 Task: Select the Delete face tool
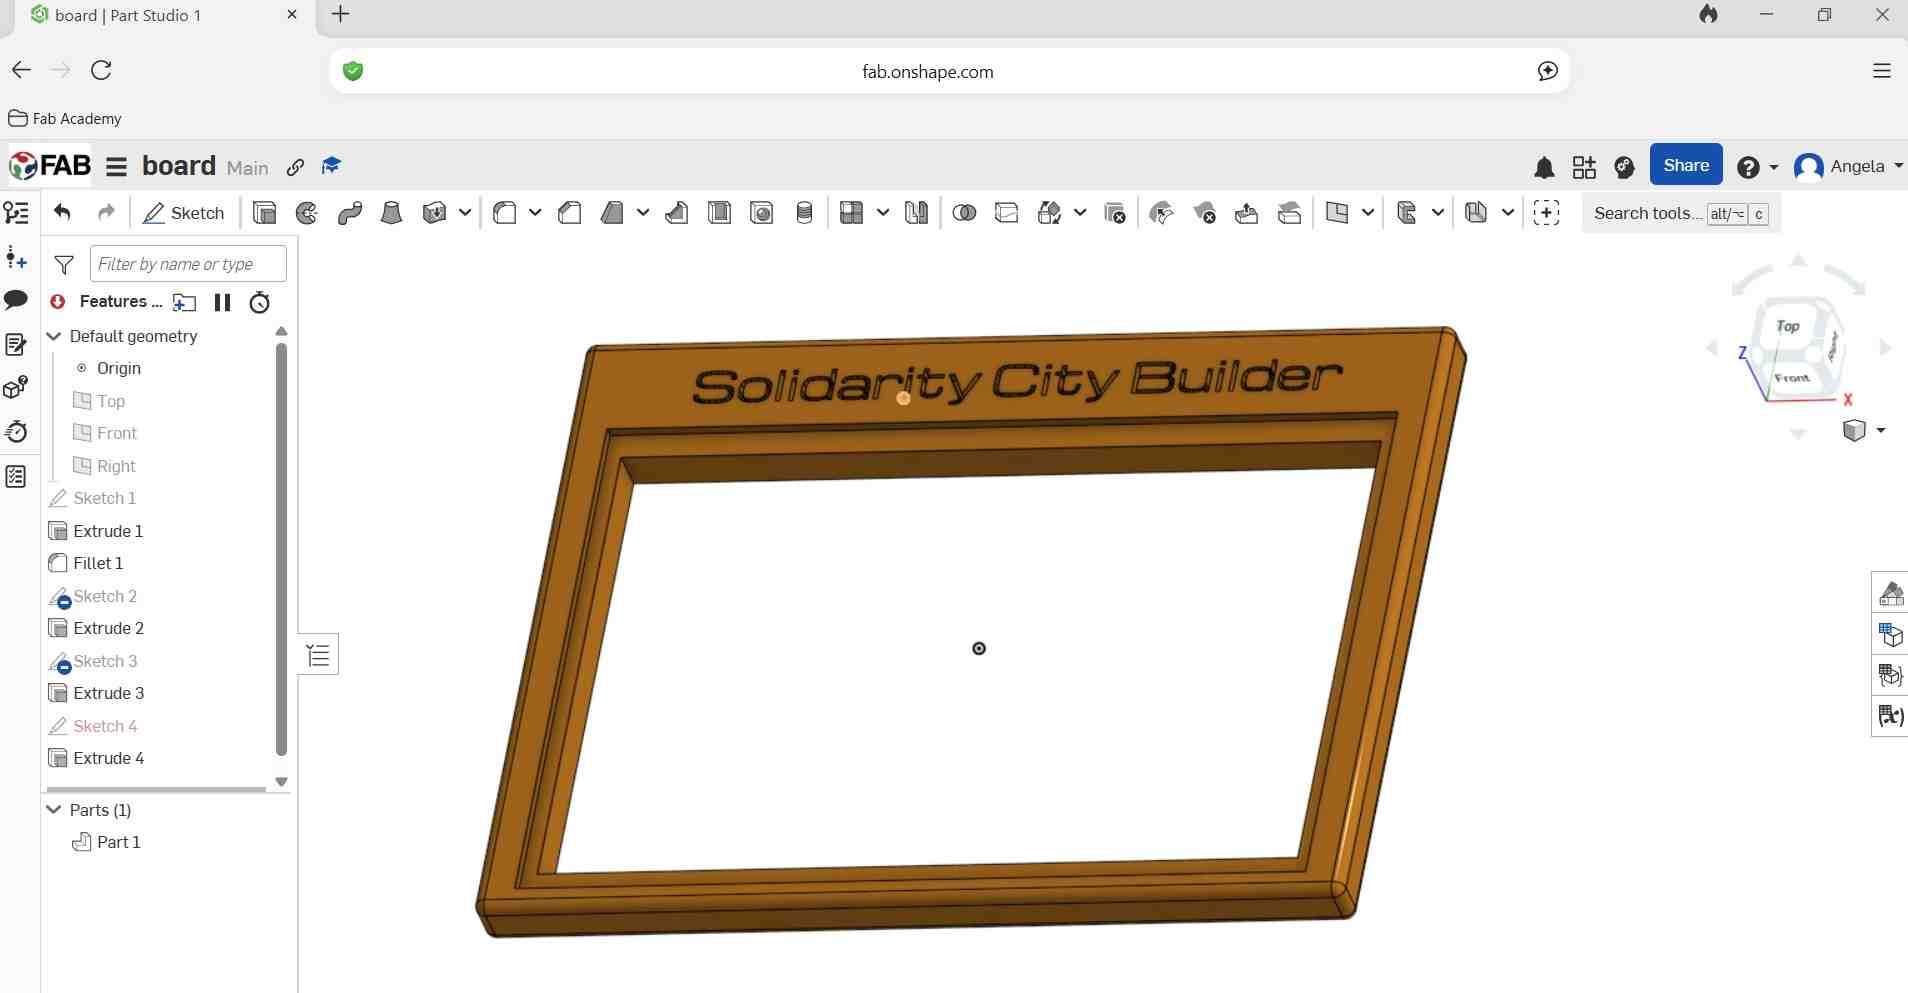coord(1204,213)
